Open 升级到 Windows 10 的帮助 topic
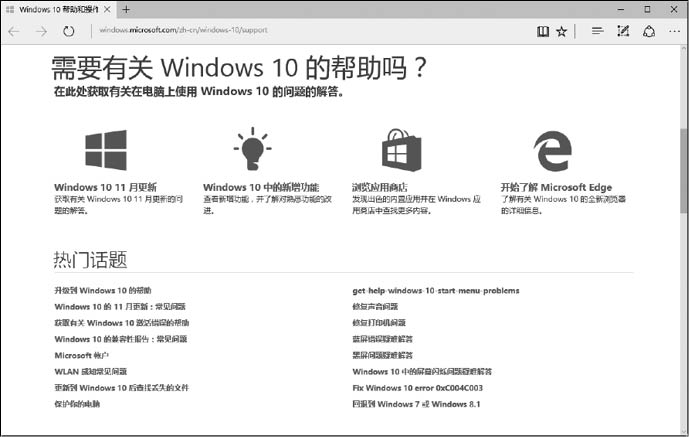The width and height of the screenshot is (689, 437). coord(103,290)
